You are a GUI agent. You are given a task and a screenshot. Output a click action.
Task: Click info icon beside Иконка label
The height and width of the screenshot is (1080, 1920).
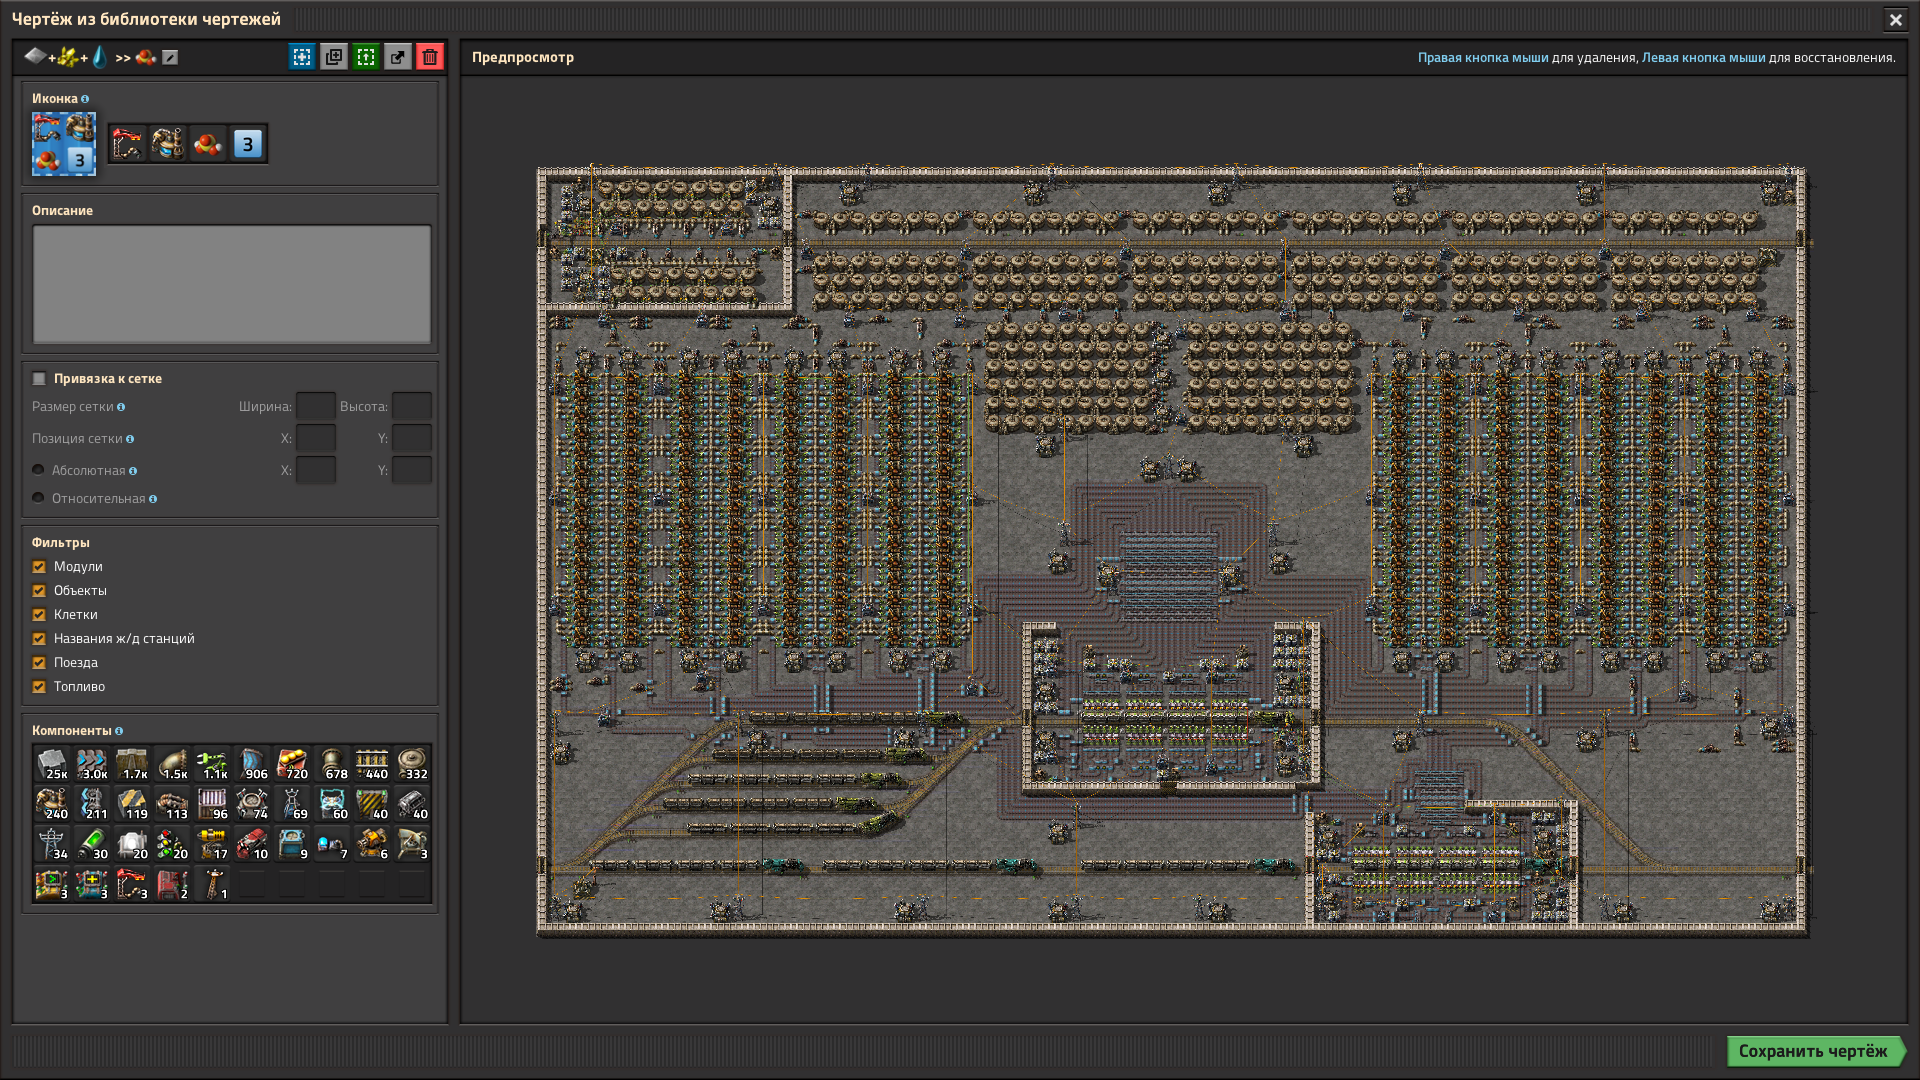click(x=85, y=99)
